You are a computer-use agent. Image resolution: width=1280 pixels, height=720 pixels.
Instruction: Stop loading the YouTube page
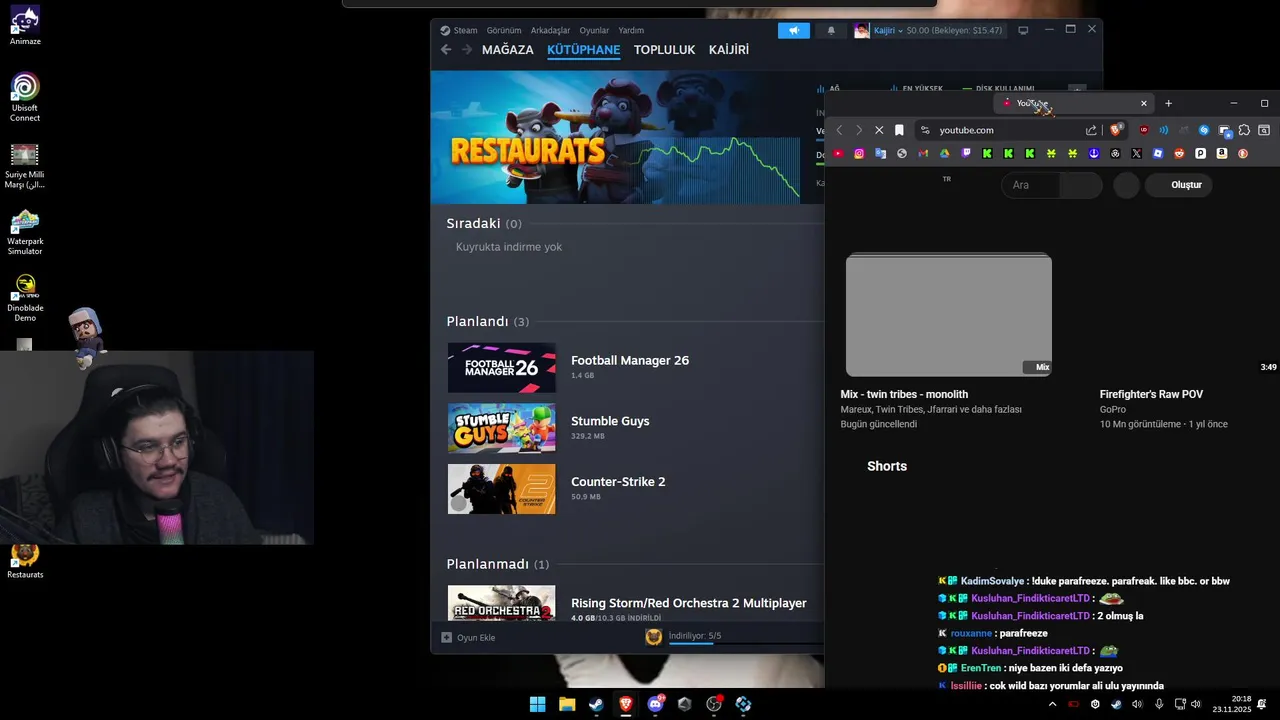(x=879, y=130)
